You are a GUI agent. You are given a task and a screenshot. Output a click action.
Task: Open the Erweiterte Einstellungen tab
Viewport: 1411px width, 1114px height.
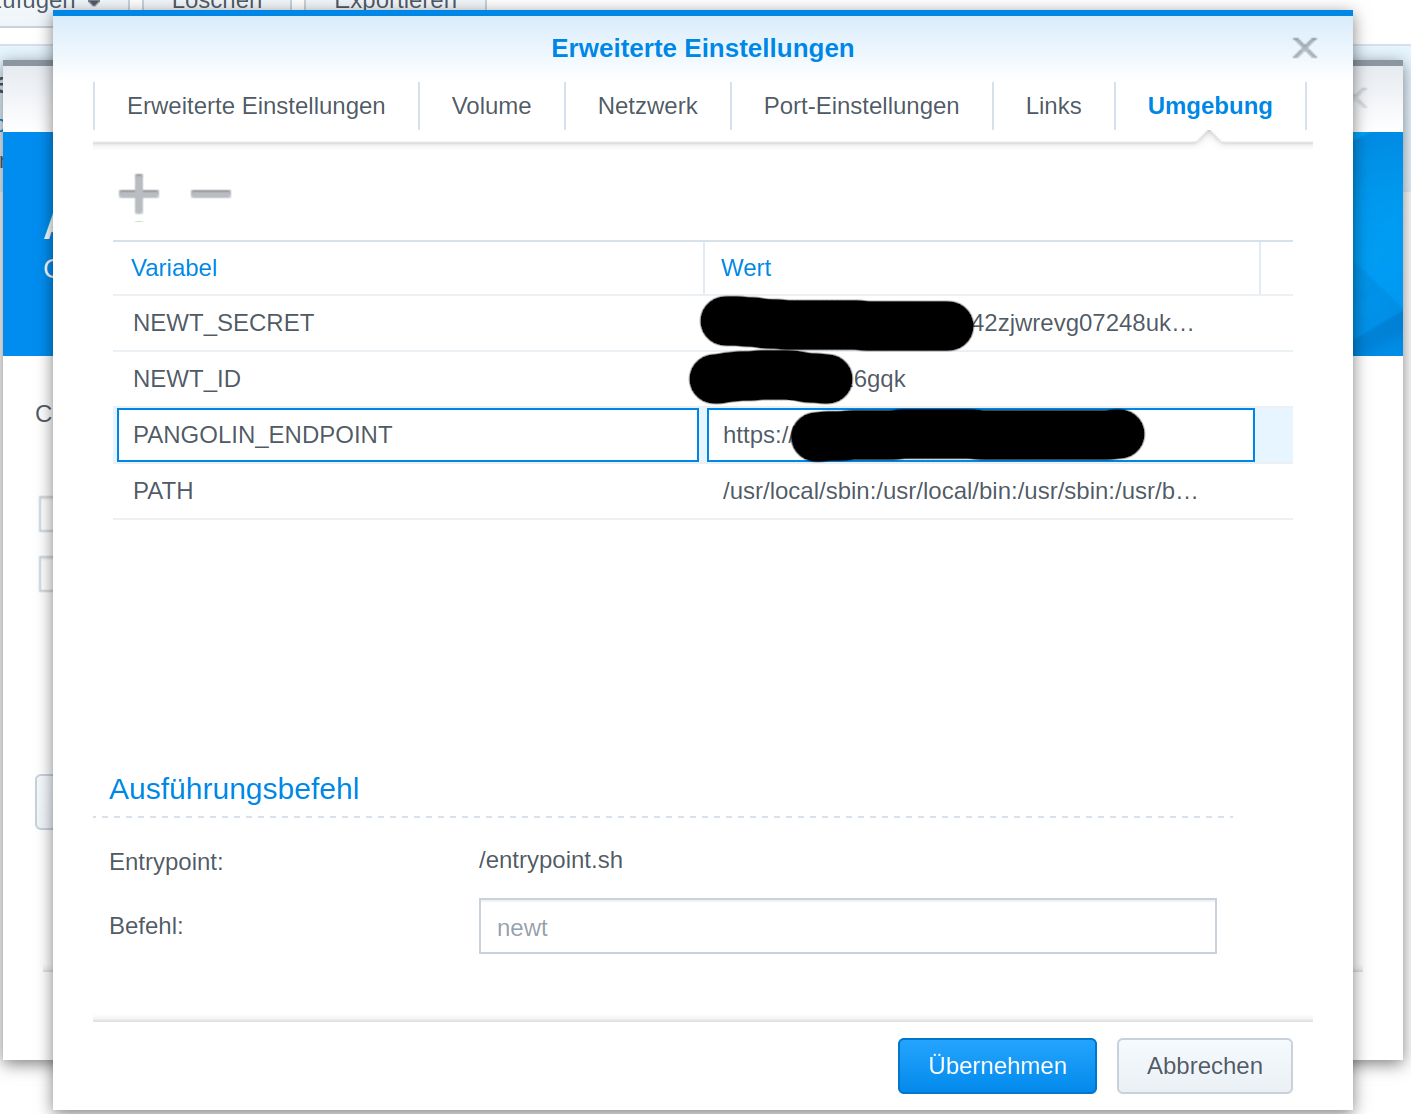pyautogui.click(x=256, y=106)
